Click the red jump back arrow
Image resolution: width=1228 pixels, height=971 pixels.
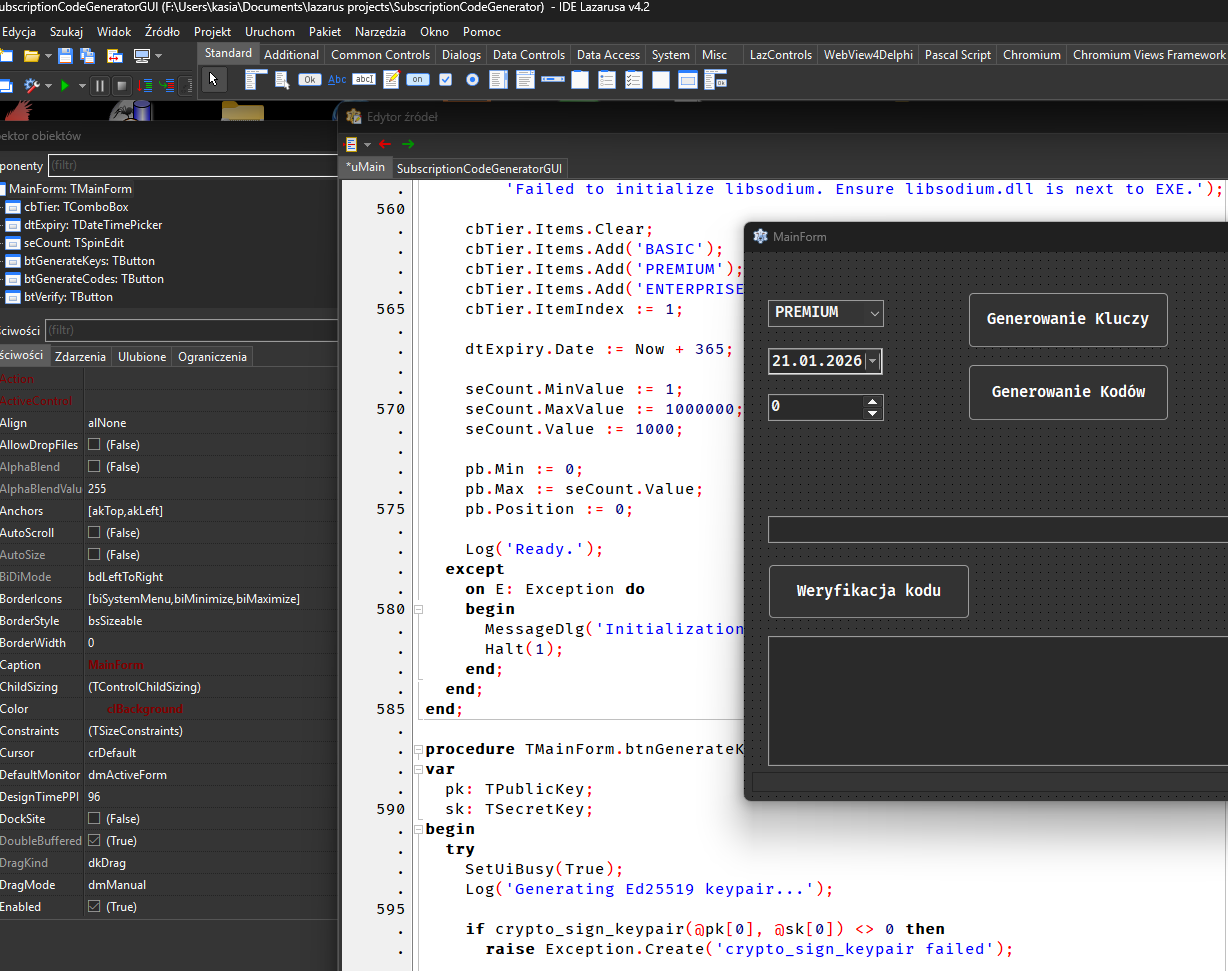click(x=385, y=144)
